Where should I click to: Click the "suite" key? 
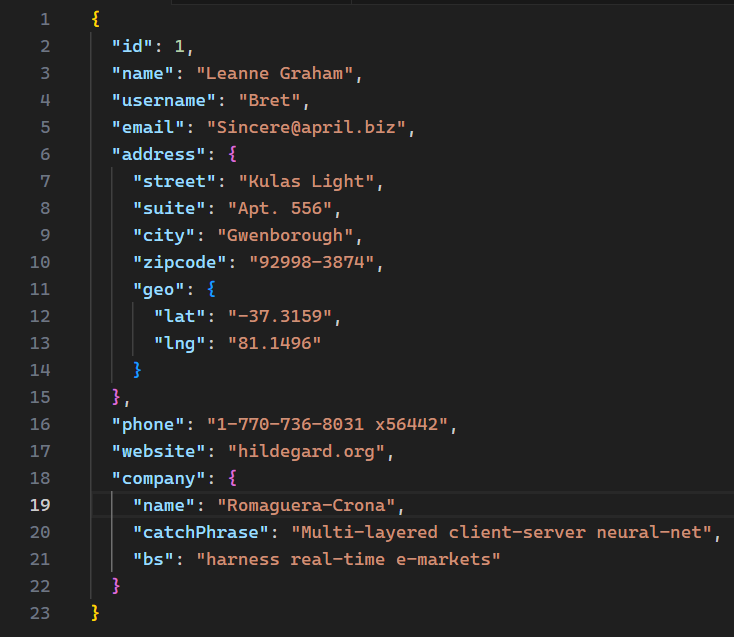click(x=169, y=208)
